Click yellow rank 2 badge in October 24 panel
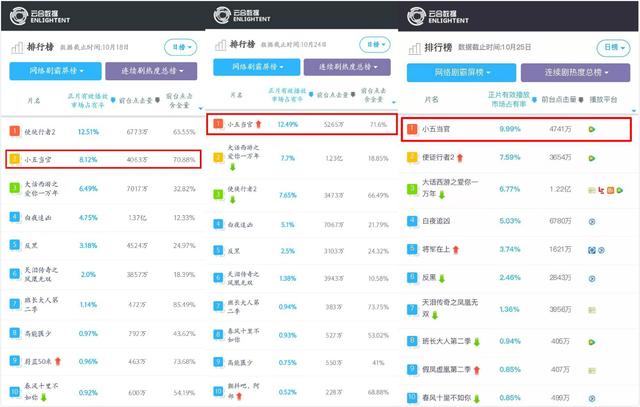640x407 pixels. click(x=218, y=158)
